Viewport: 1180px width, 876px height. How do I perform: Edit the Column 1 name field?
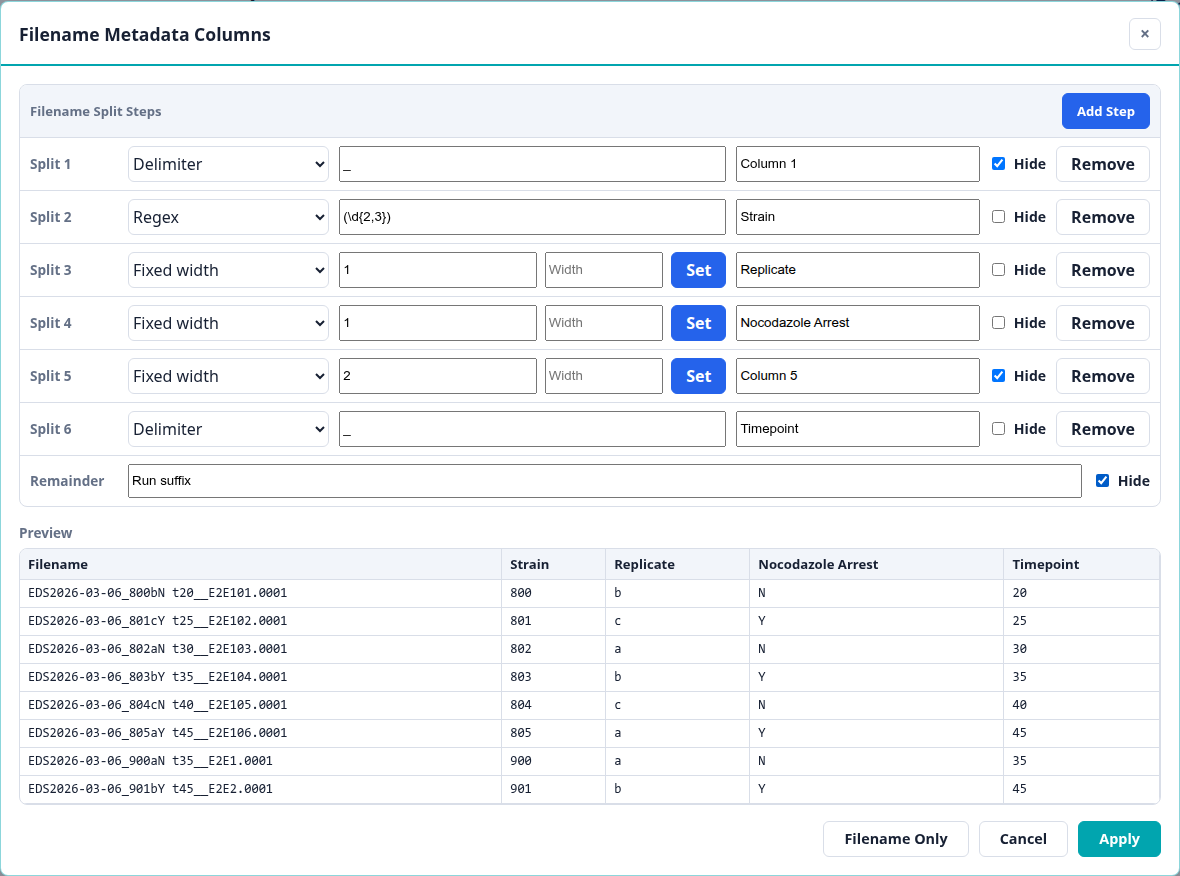[x=857, y=164]
